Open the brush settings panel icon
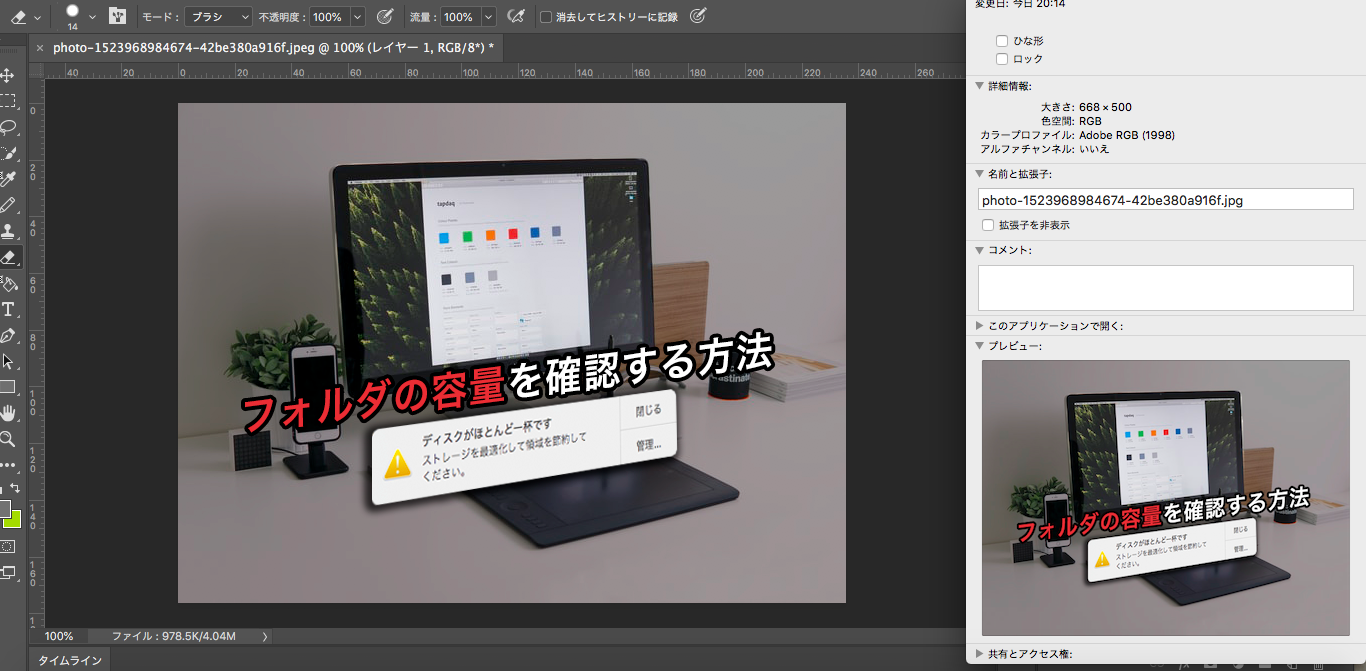This screenshot has width=1366, height=671. pyautogui.click(x=117, y=17)
